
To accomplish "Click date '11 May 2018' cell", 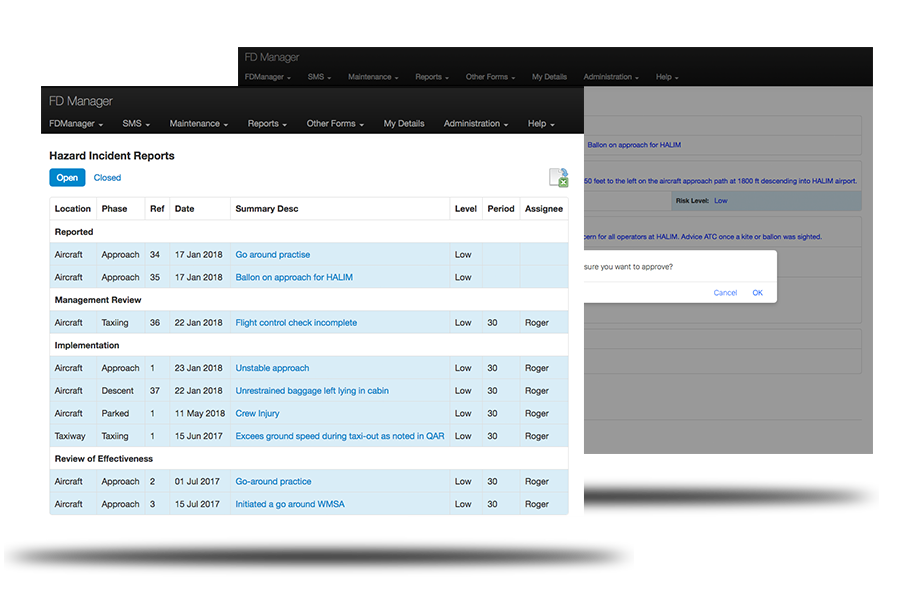I will tap(200, 413).
